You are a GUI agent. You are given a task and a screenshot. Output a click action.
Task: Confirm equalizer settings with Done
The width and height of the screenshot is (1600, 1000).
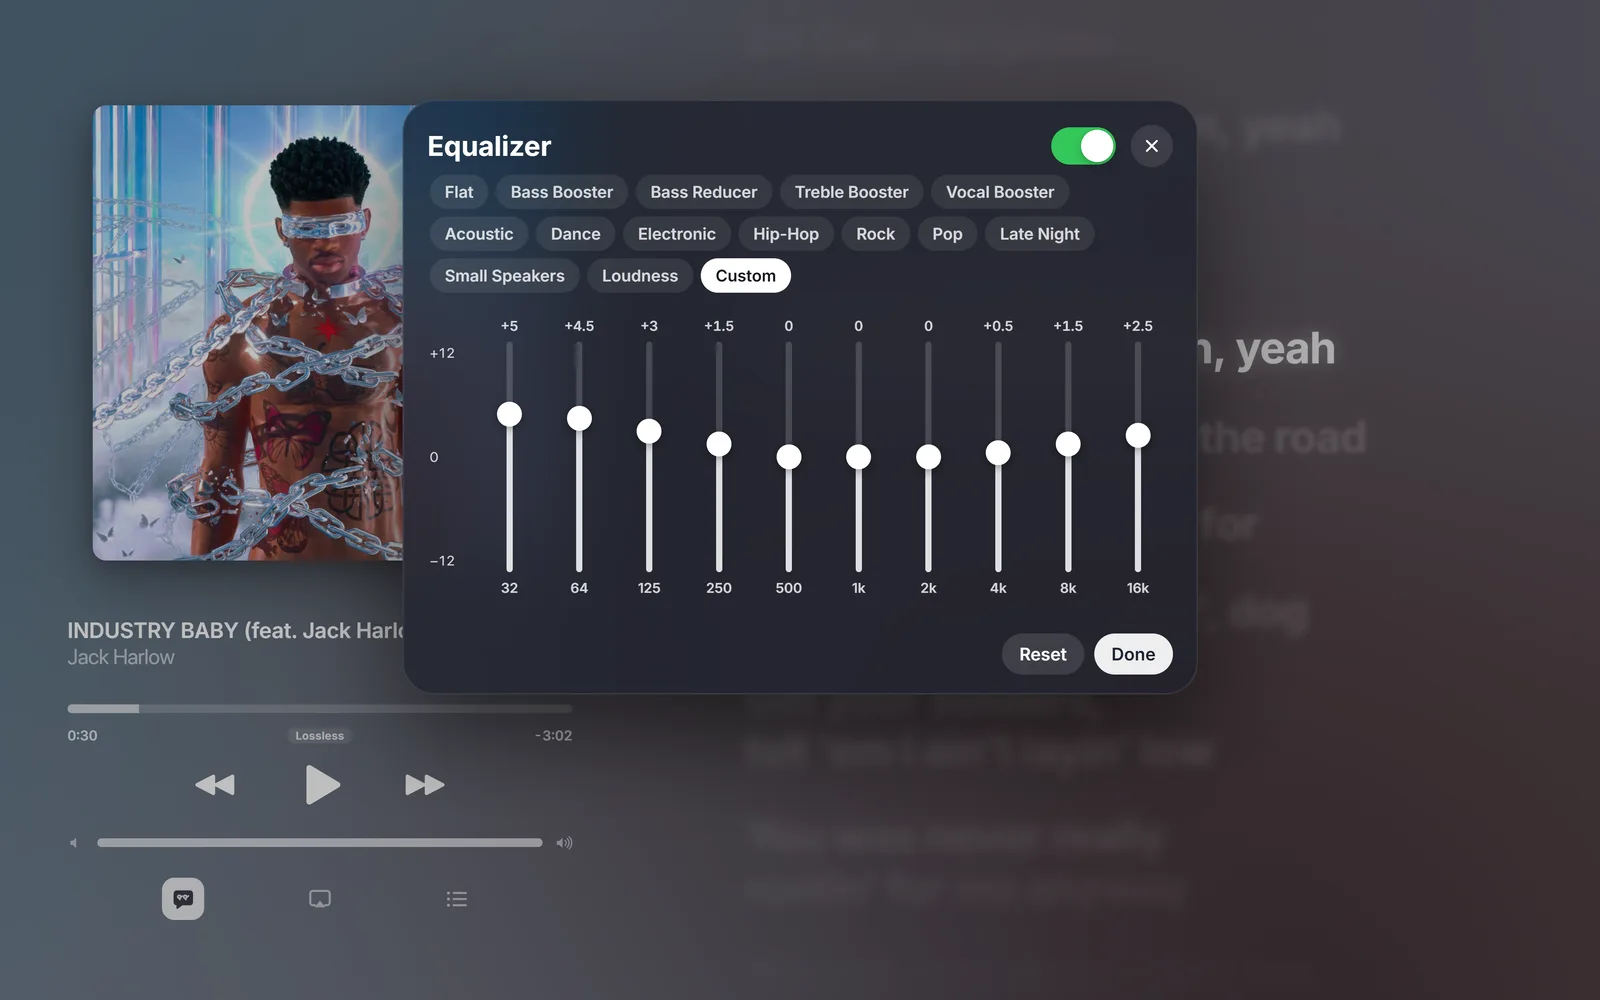(1133, 654)
